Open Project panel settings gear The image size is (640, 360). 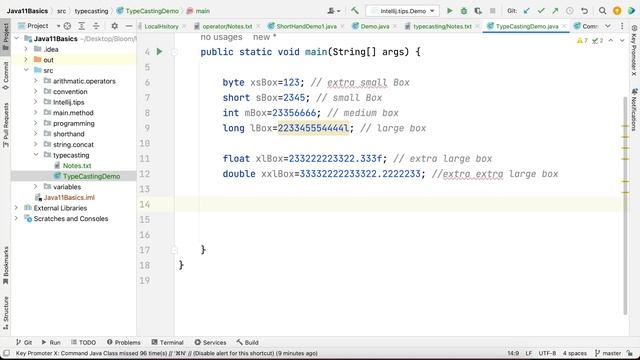point(115,26)
